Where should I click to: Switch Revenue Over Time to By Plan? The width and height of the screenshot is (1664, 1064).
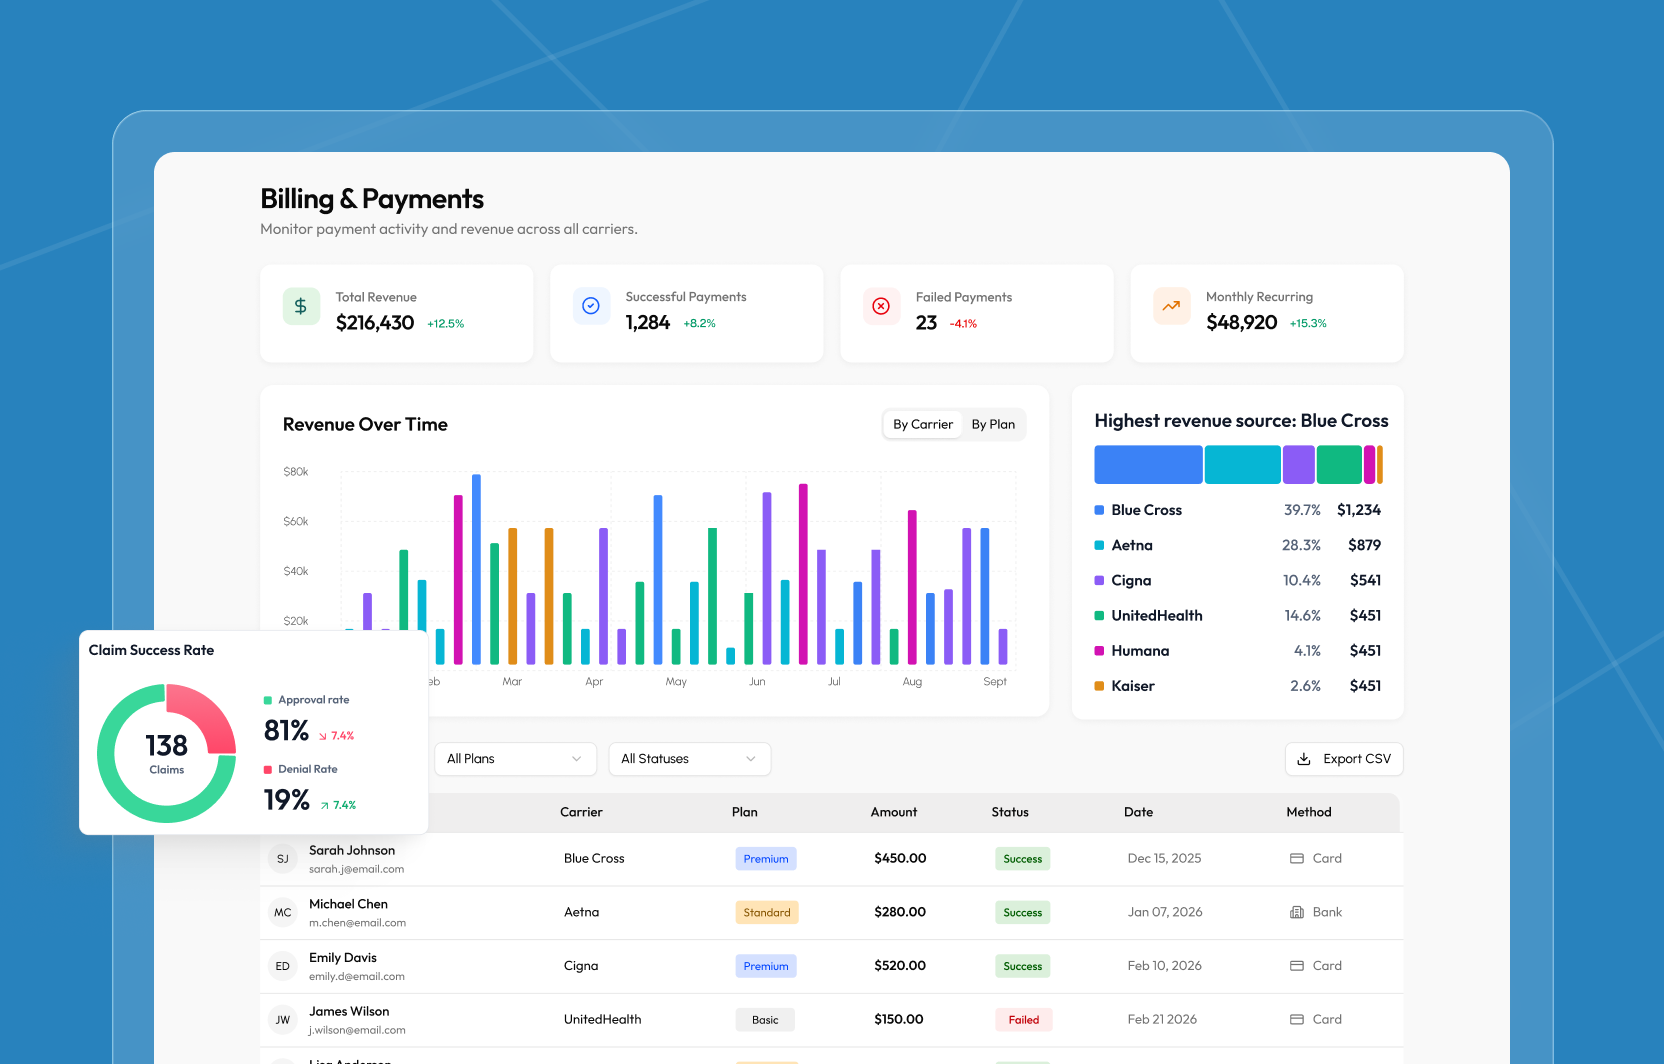pyautogui.click(x=993, y=424)
